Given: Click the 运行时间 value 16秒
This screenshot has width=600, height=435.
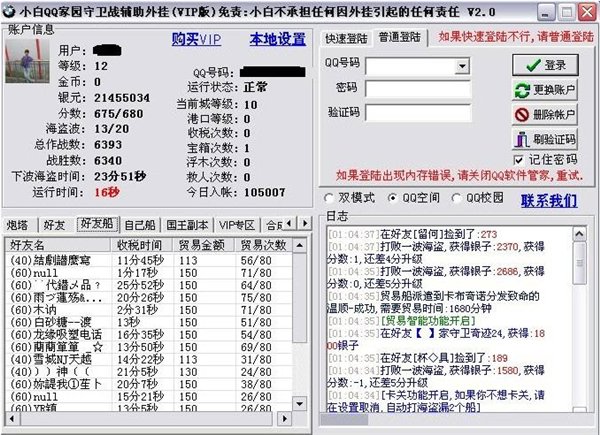Looking at the screenshot, I should click(x=107, y=192).
